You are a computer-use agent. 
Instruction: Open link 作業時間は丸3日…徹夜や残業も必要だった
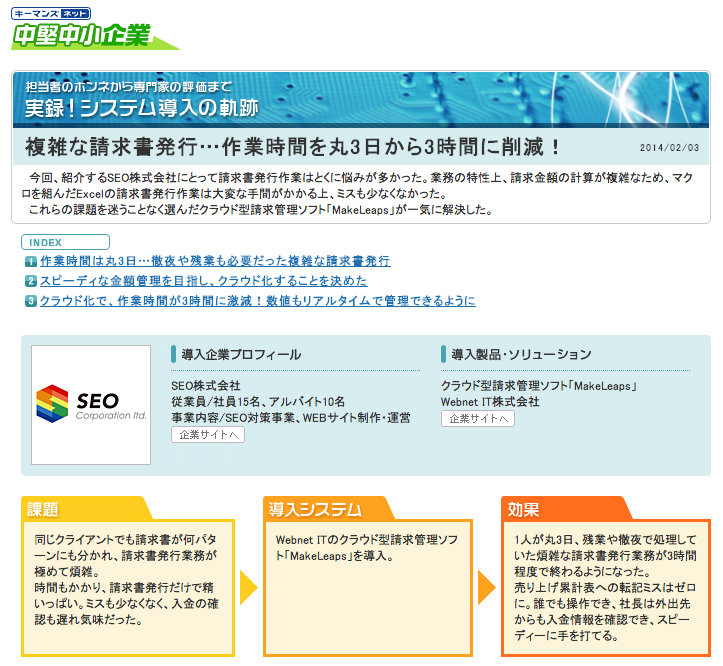[215, 261]
